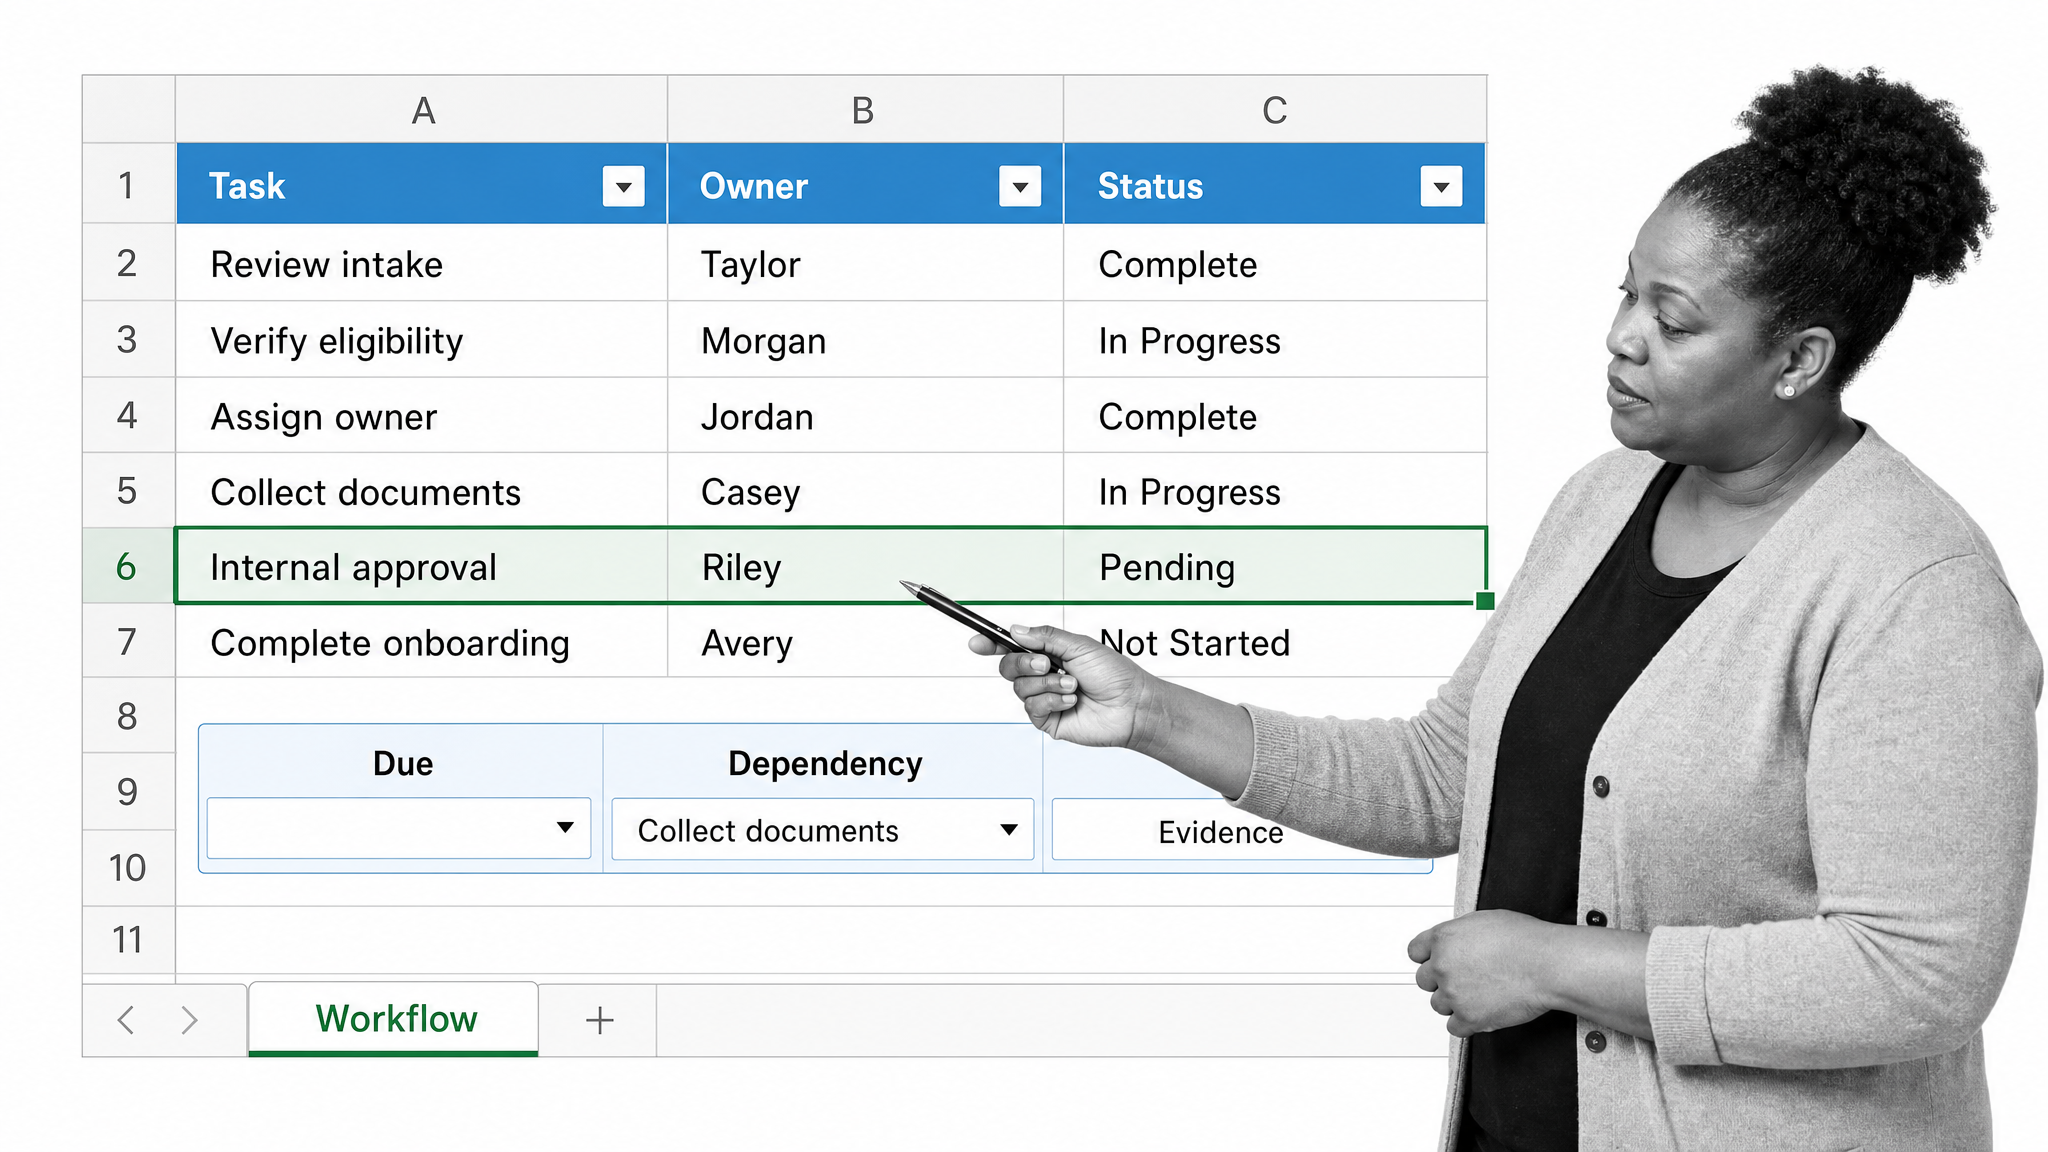The height and width of the screenshot is (1152, 2048).
Task: Select the Review intake cell
Action: point(422,263)
